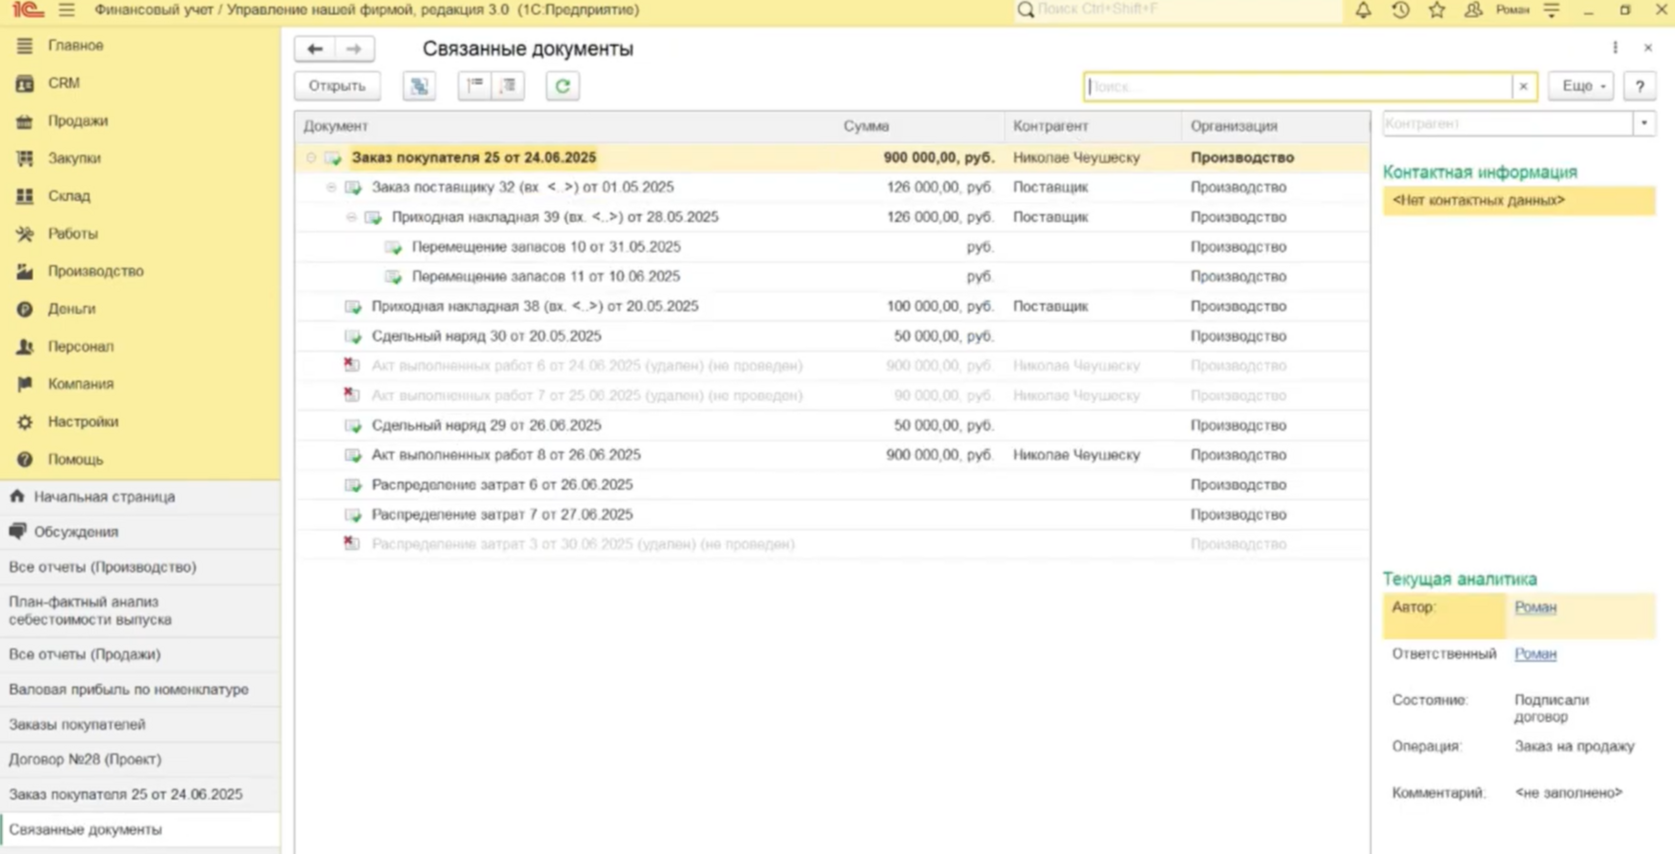Switch to Валовая прибыль по номенклатуре tab
1675x854 pixels.
[140, 689]
